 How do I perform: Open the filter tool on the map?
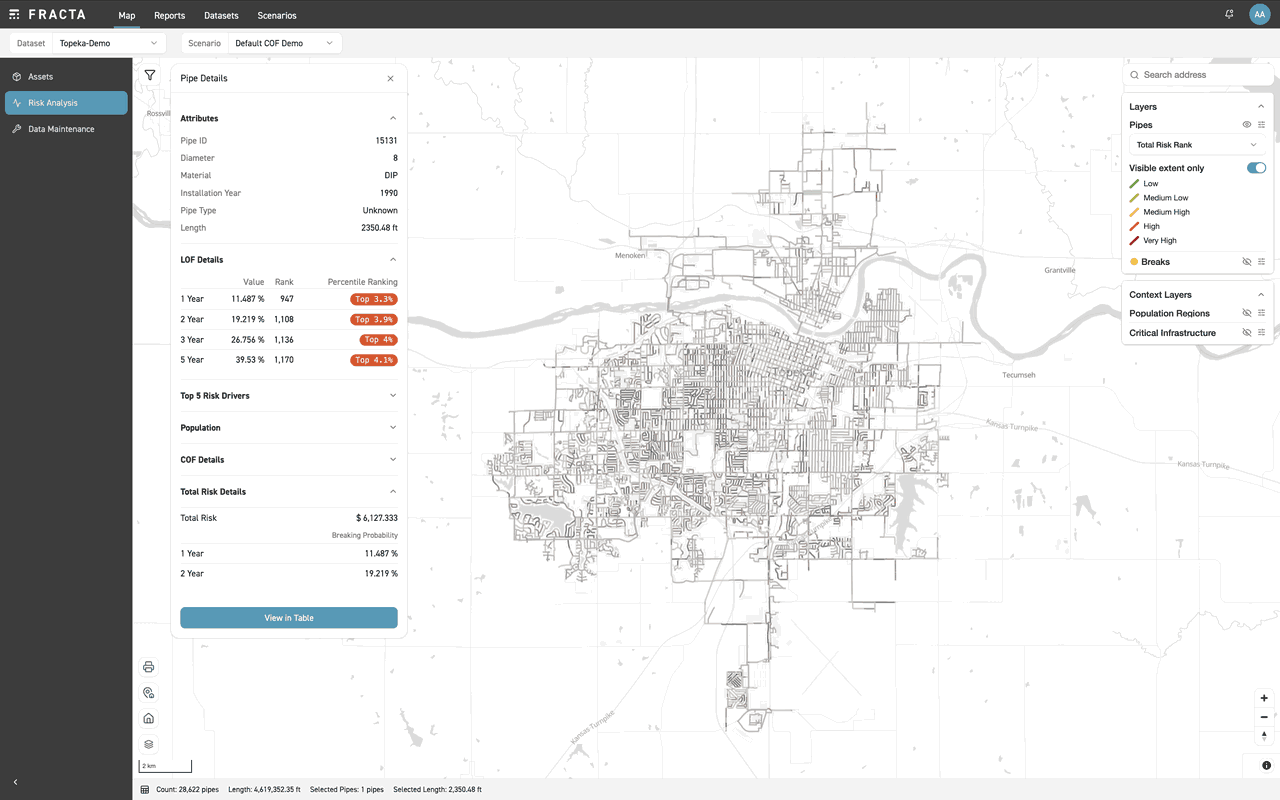coord(150,75)
